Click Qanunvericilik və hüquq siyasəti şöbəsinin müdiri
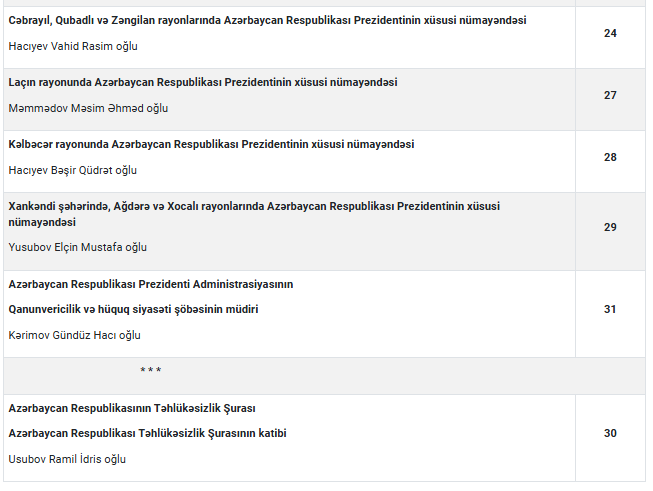Viewport: 653px width, 491px height. pos(133,309)
